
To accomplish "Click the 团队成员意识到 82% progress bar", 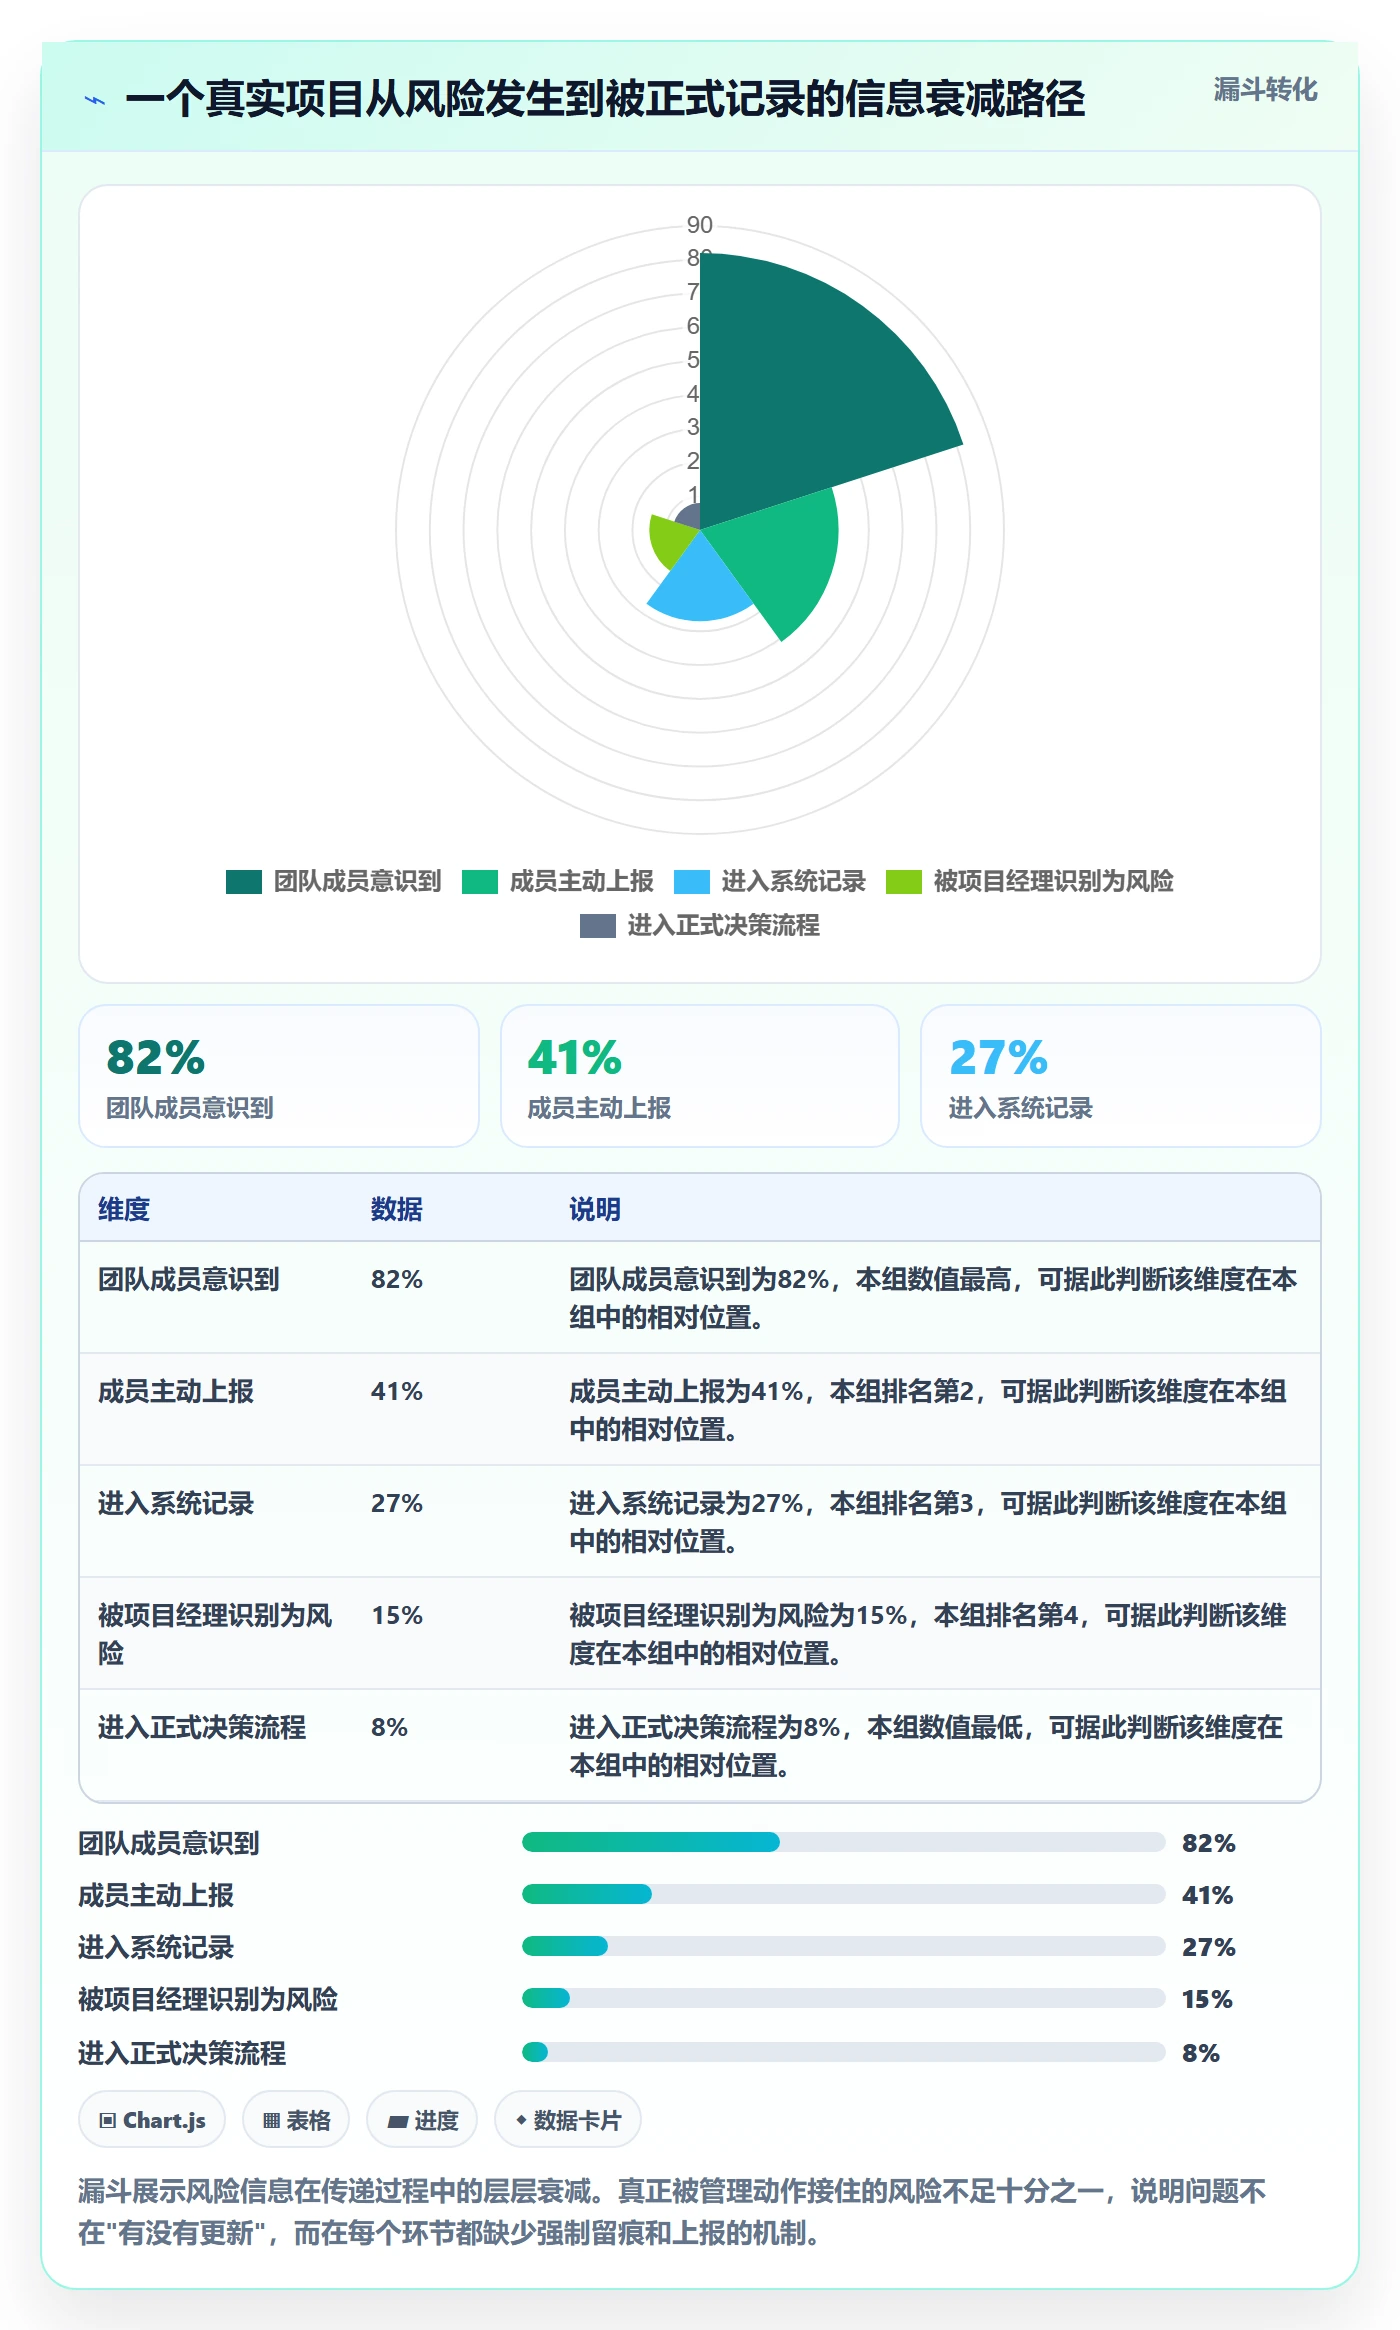I will pos(844,1842).
